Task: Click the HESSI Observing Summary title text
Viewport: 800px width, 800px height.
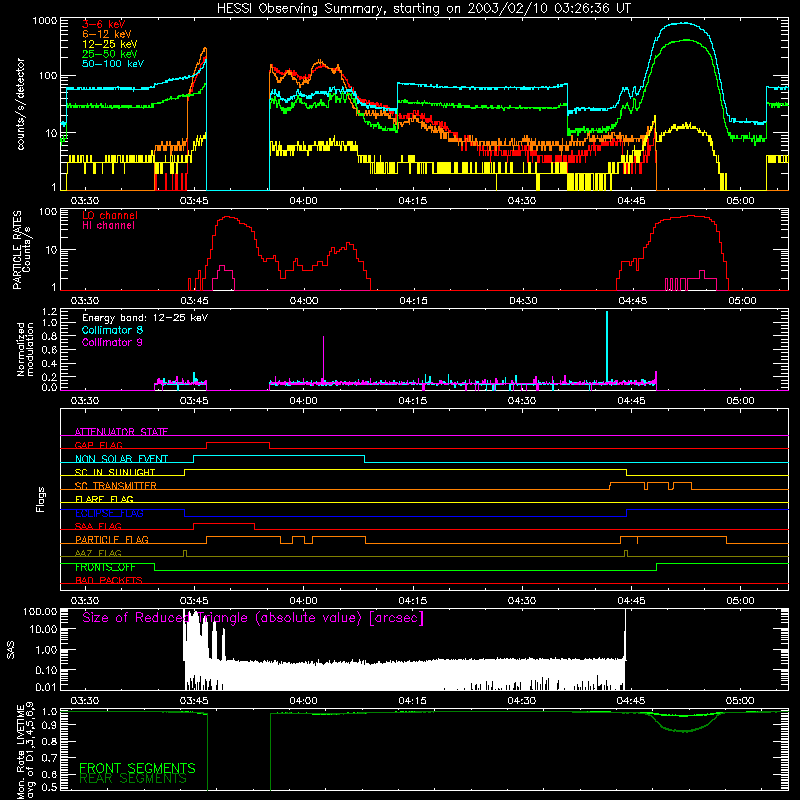Action: click(423, 9)
